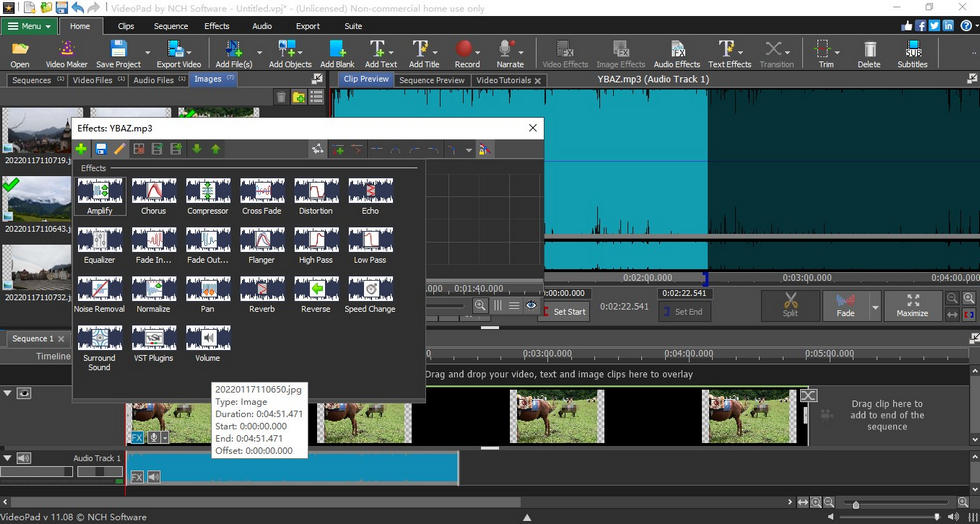Click the Set Start button

[564, 311]
